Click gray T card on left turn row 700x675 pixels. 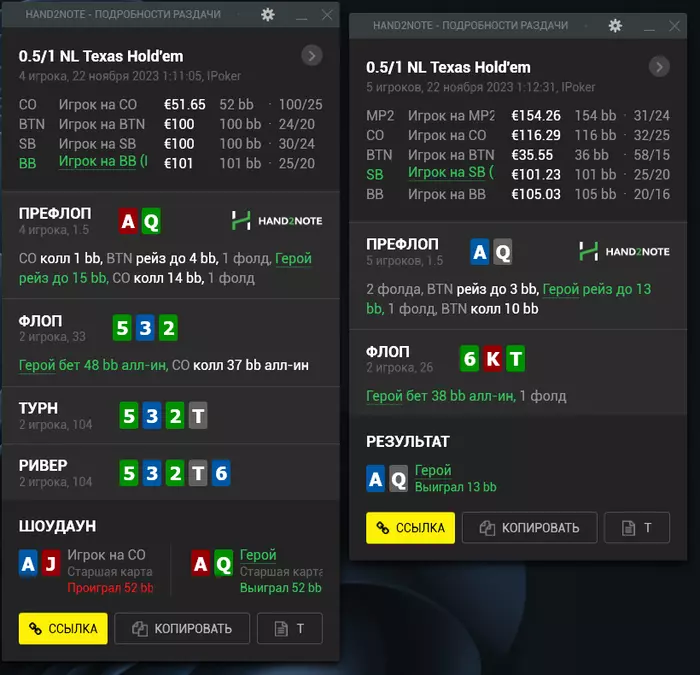coord(198,416)
